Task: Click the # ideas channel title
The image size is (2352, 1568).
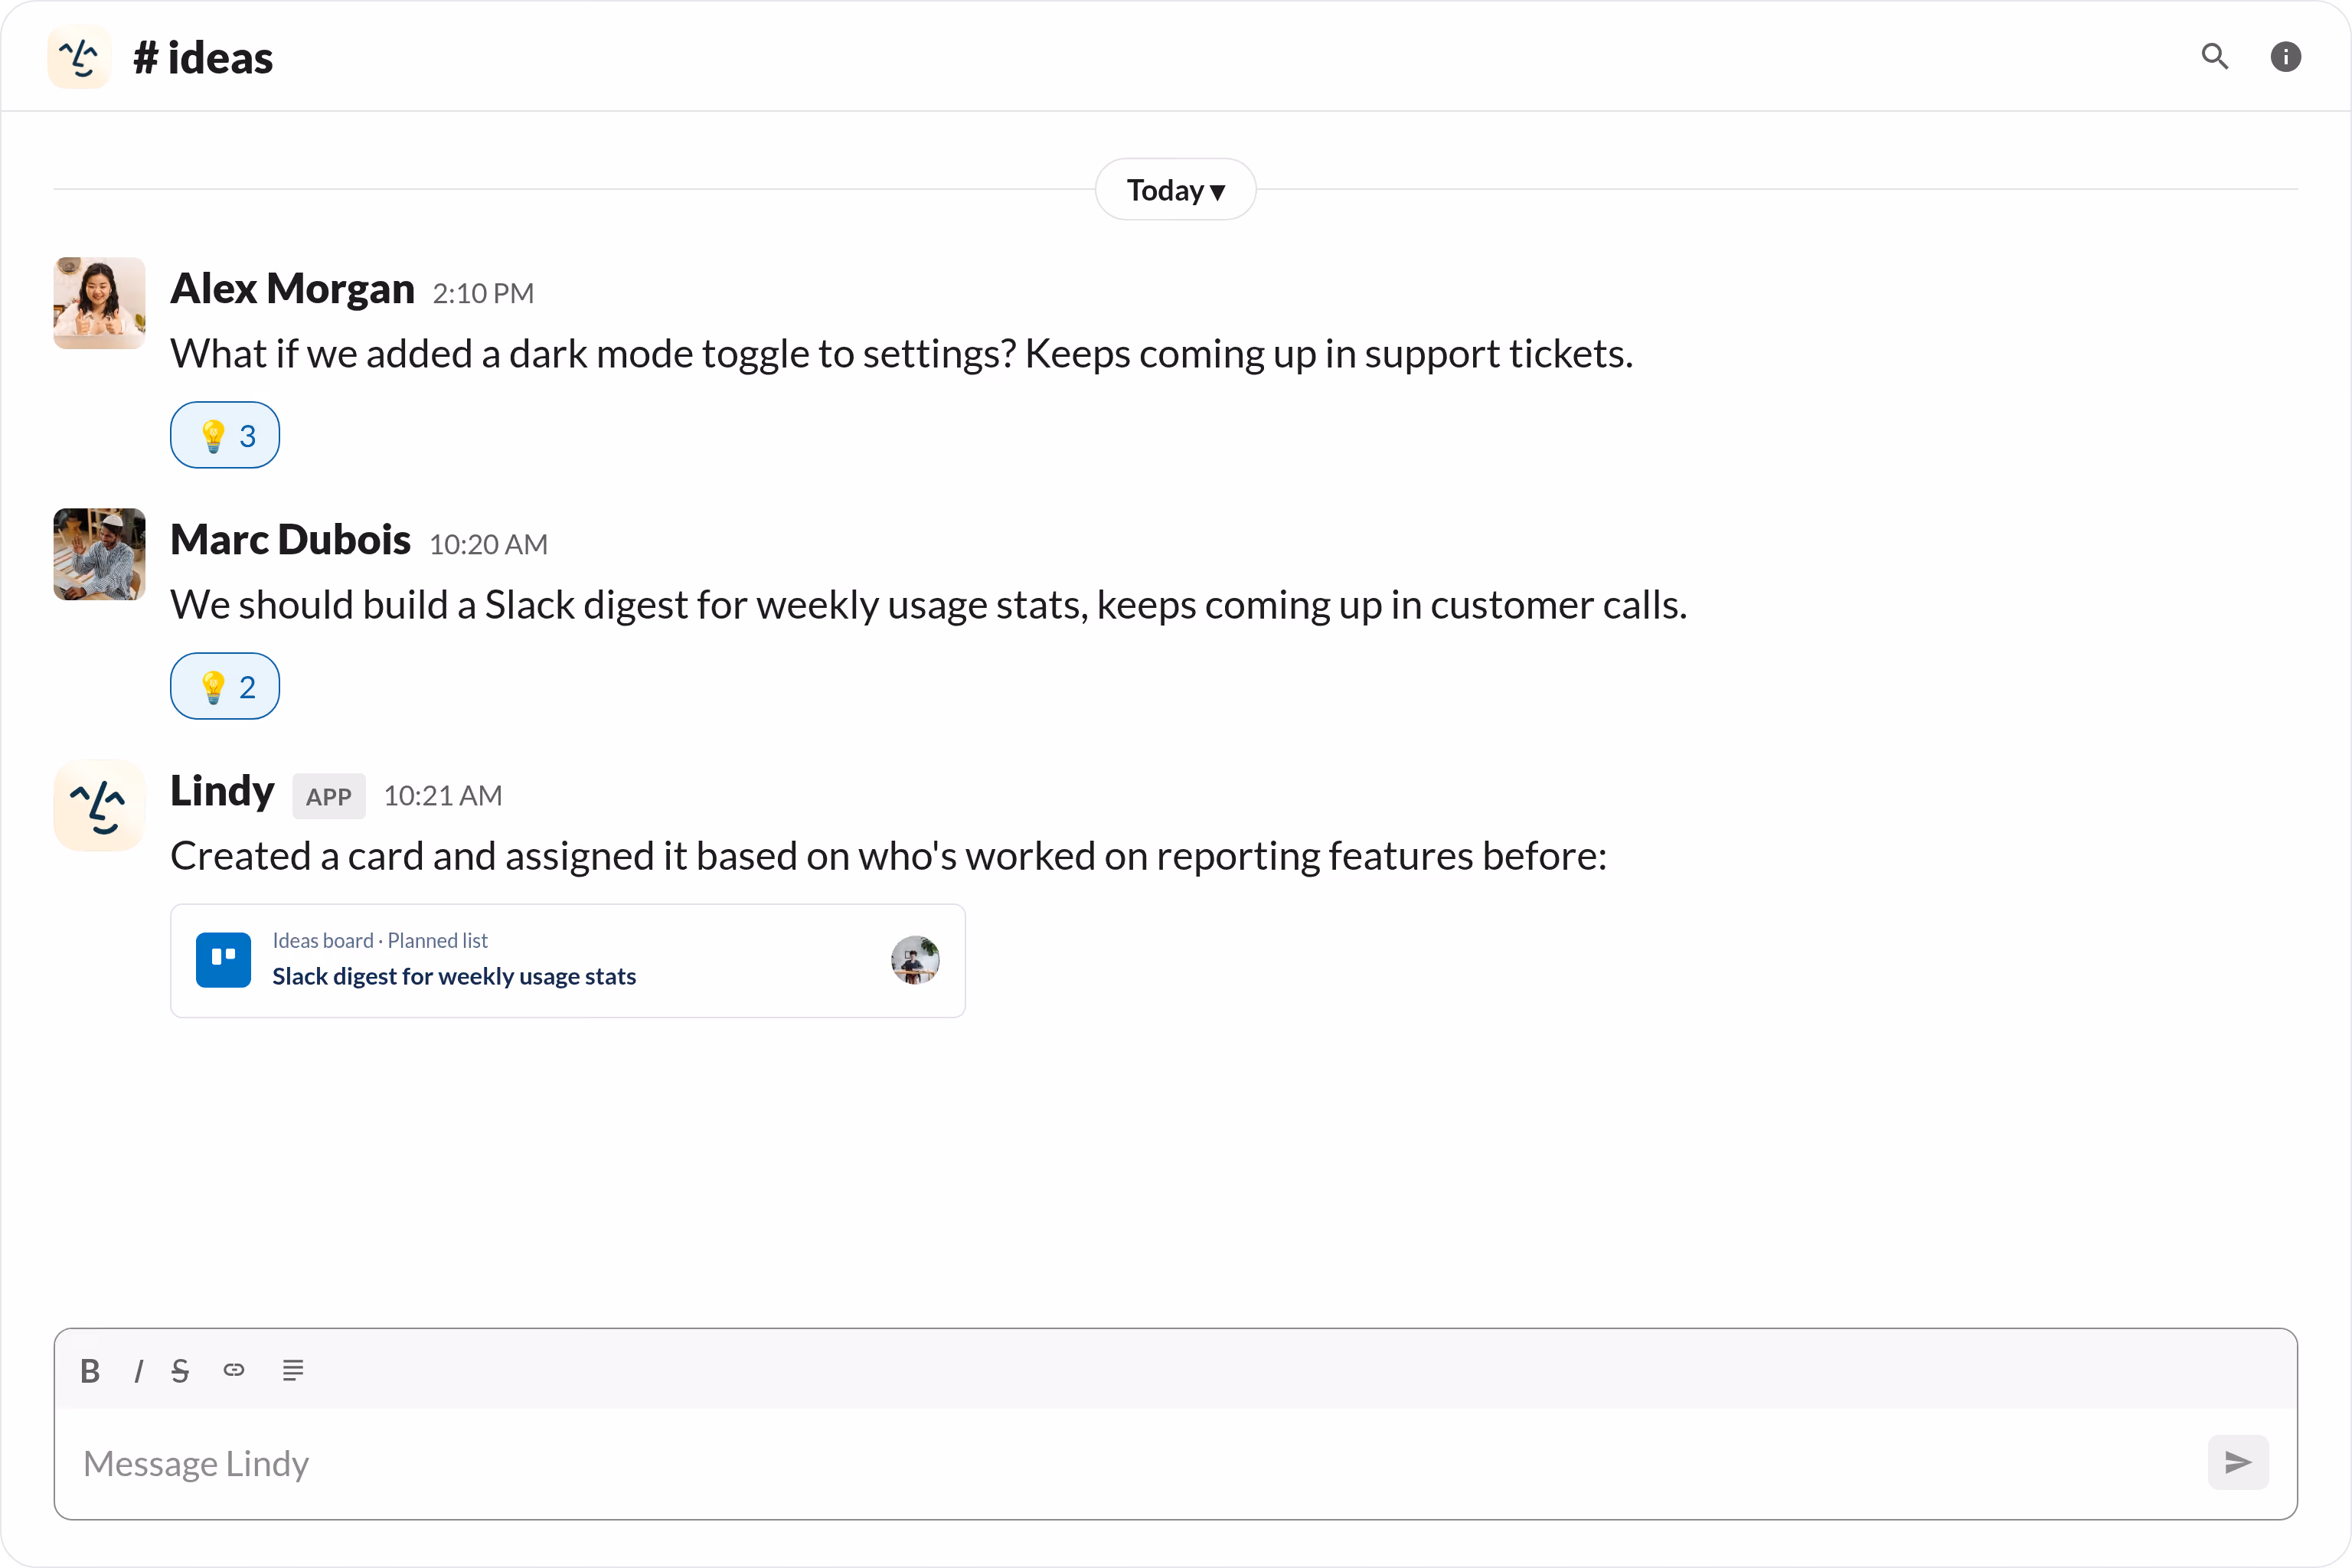Action: tap(203, 57)
